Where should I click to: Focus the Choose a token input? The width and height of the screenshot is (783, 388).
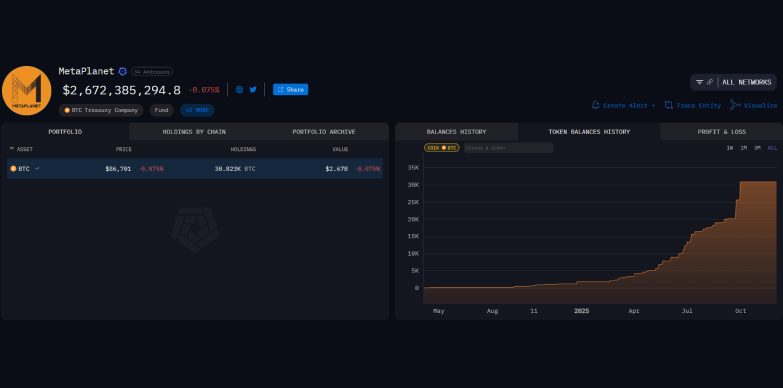[x=508, y=148]
